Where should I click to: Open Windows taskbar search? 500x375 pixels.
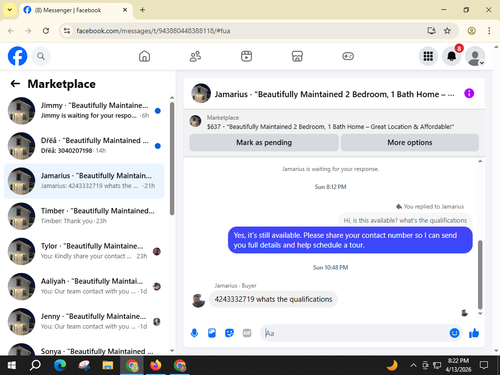click(x=35, y=365)
